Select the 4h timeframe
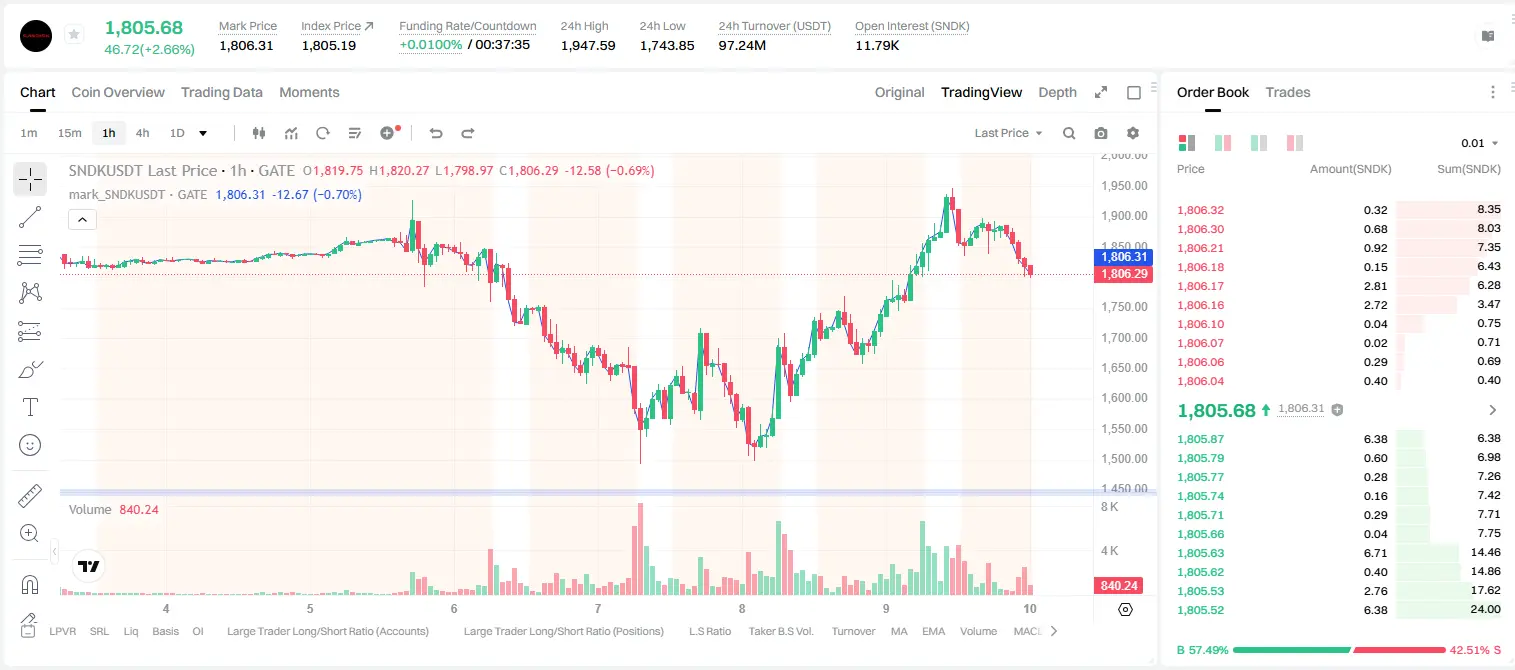Viewport: 1515px width, 670px height. point(142,133)
